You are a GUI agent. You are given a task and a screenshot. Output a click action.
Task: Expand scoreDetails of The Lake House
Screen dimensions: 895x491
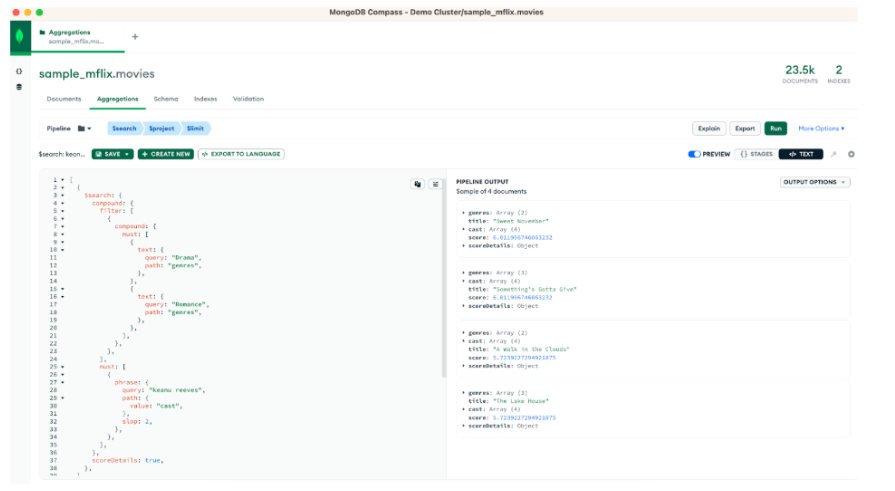click(463, 426)
